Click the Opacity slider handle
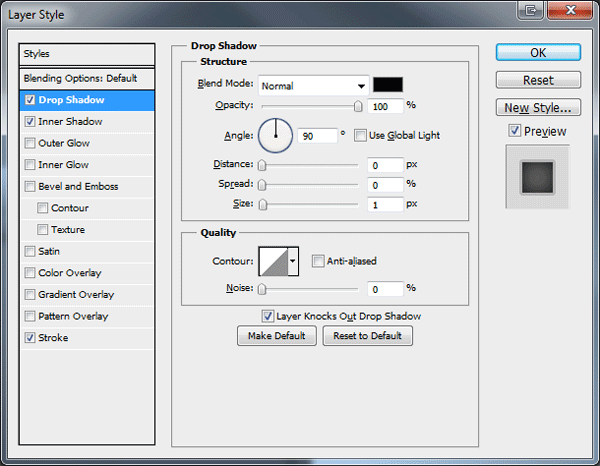Screen dimensions: 600x466 (x=358, y=106)
